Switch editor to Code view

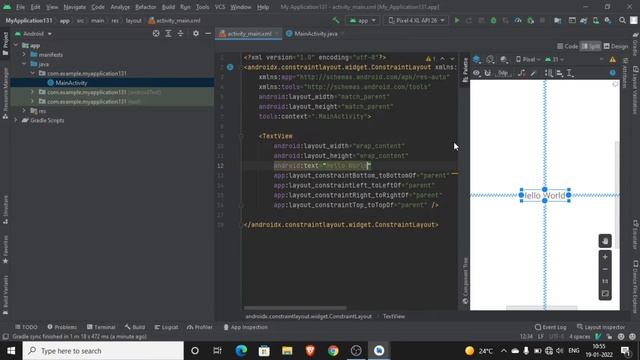tap(567, 46)
